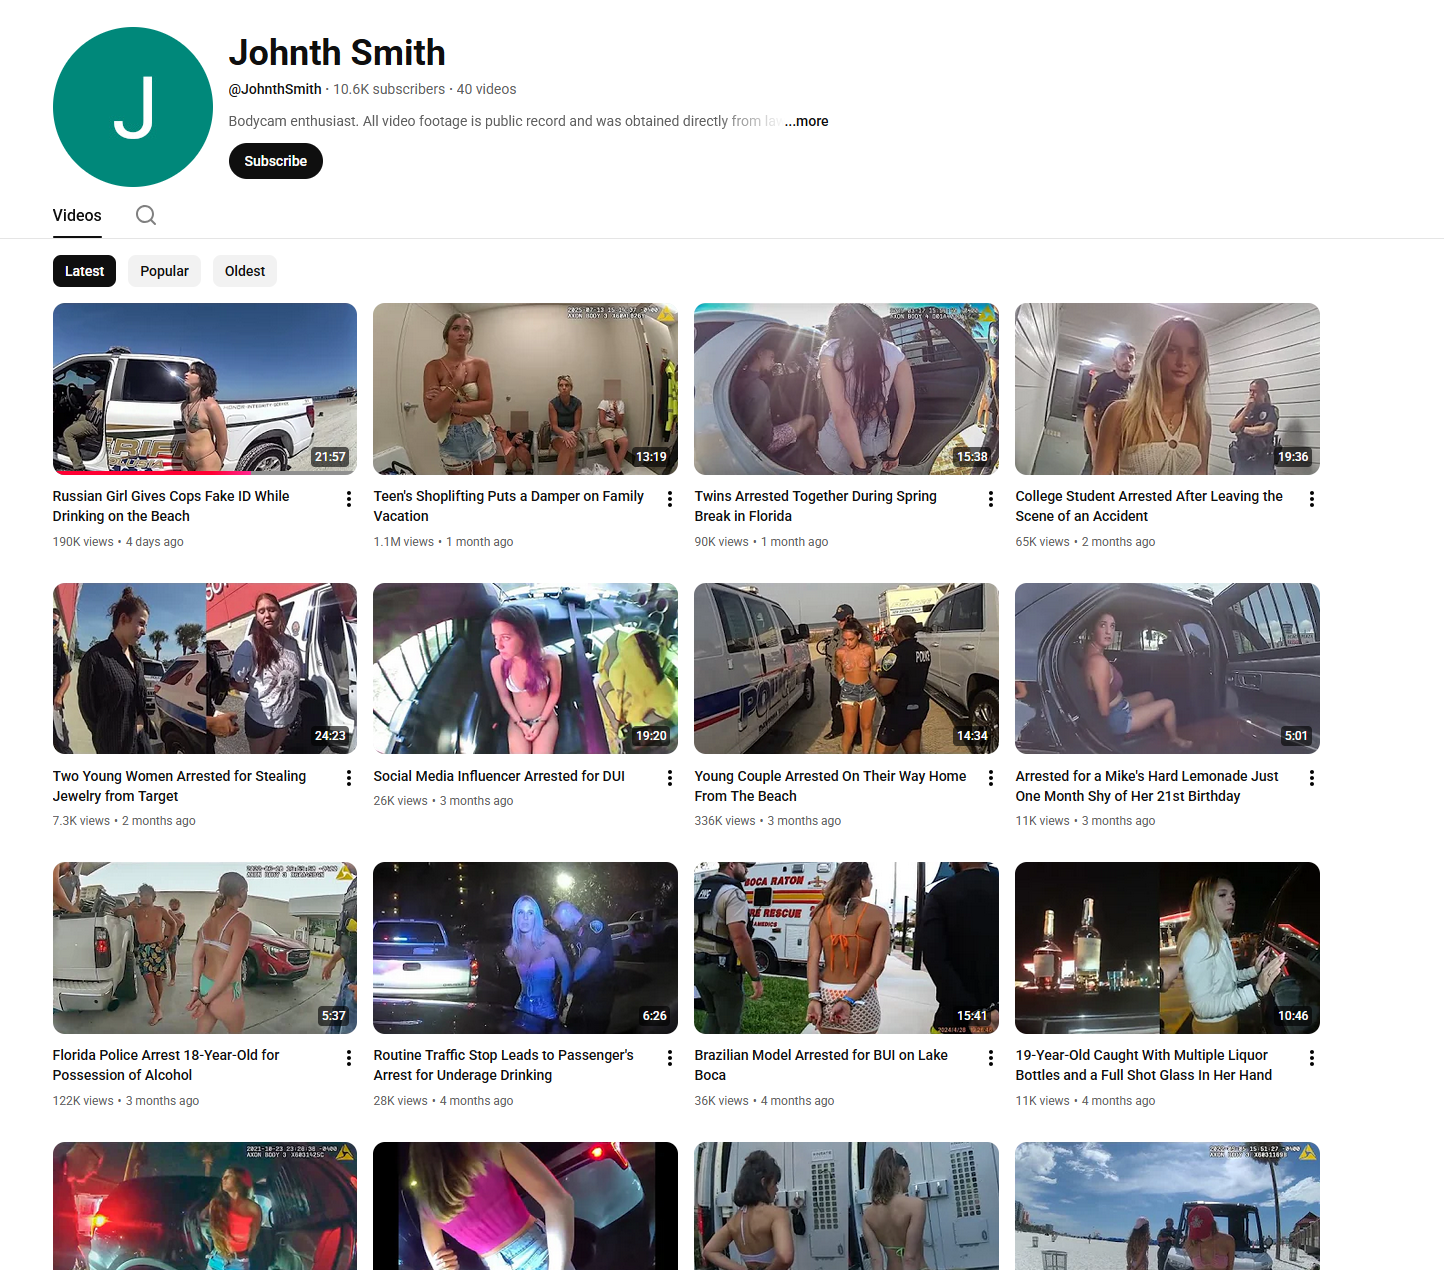Open 'Twins Arrested Together During Spring Break' link

click(x=815, y=506)
